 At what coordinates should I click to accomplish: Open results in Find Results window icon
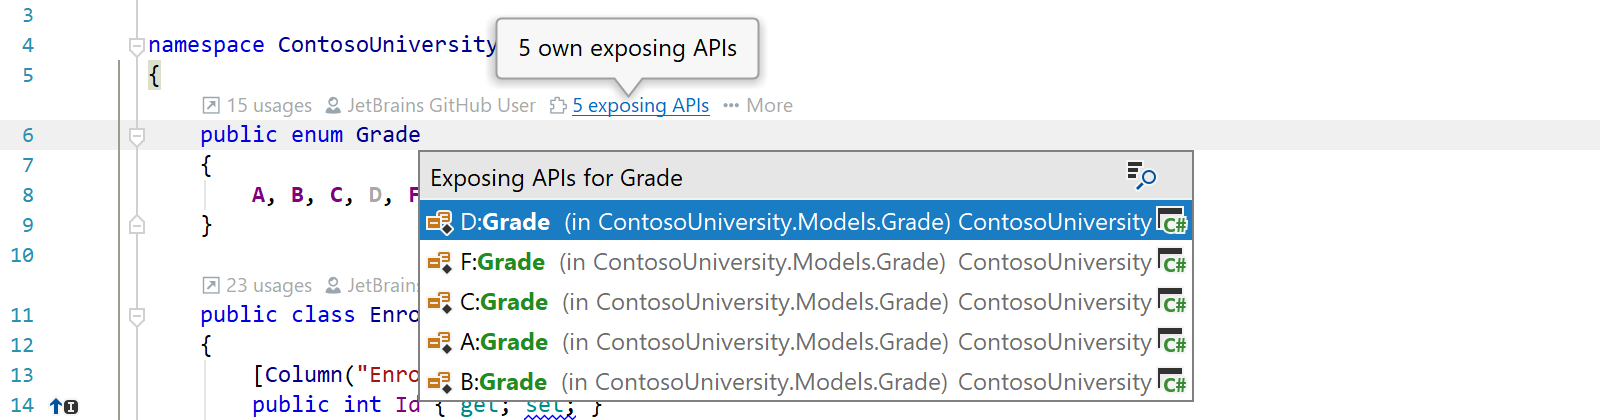[1141, 176]
